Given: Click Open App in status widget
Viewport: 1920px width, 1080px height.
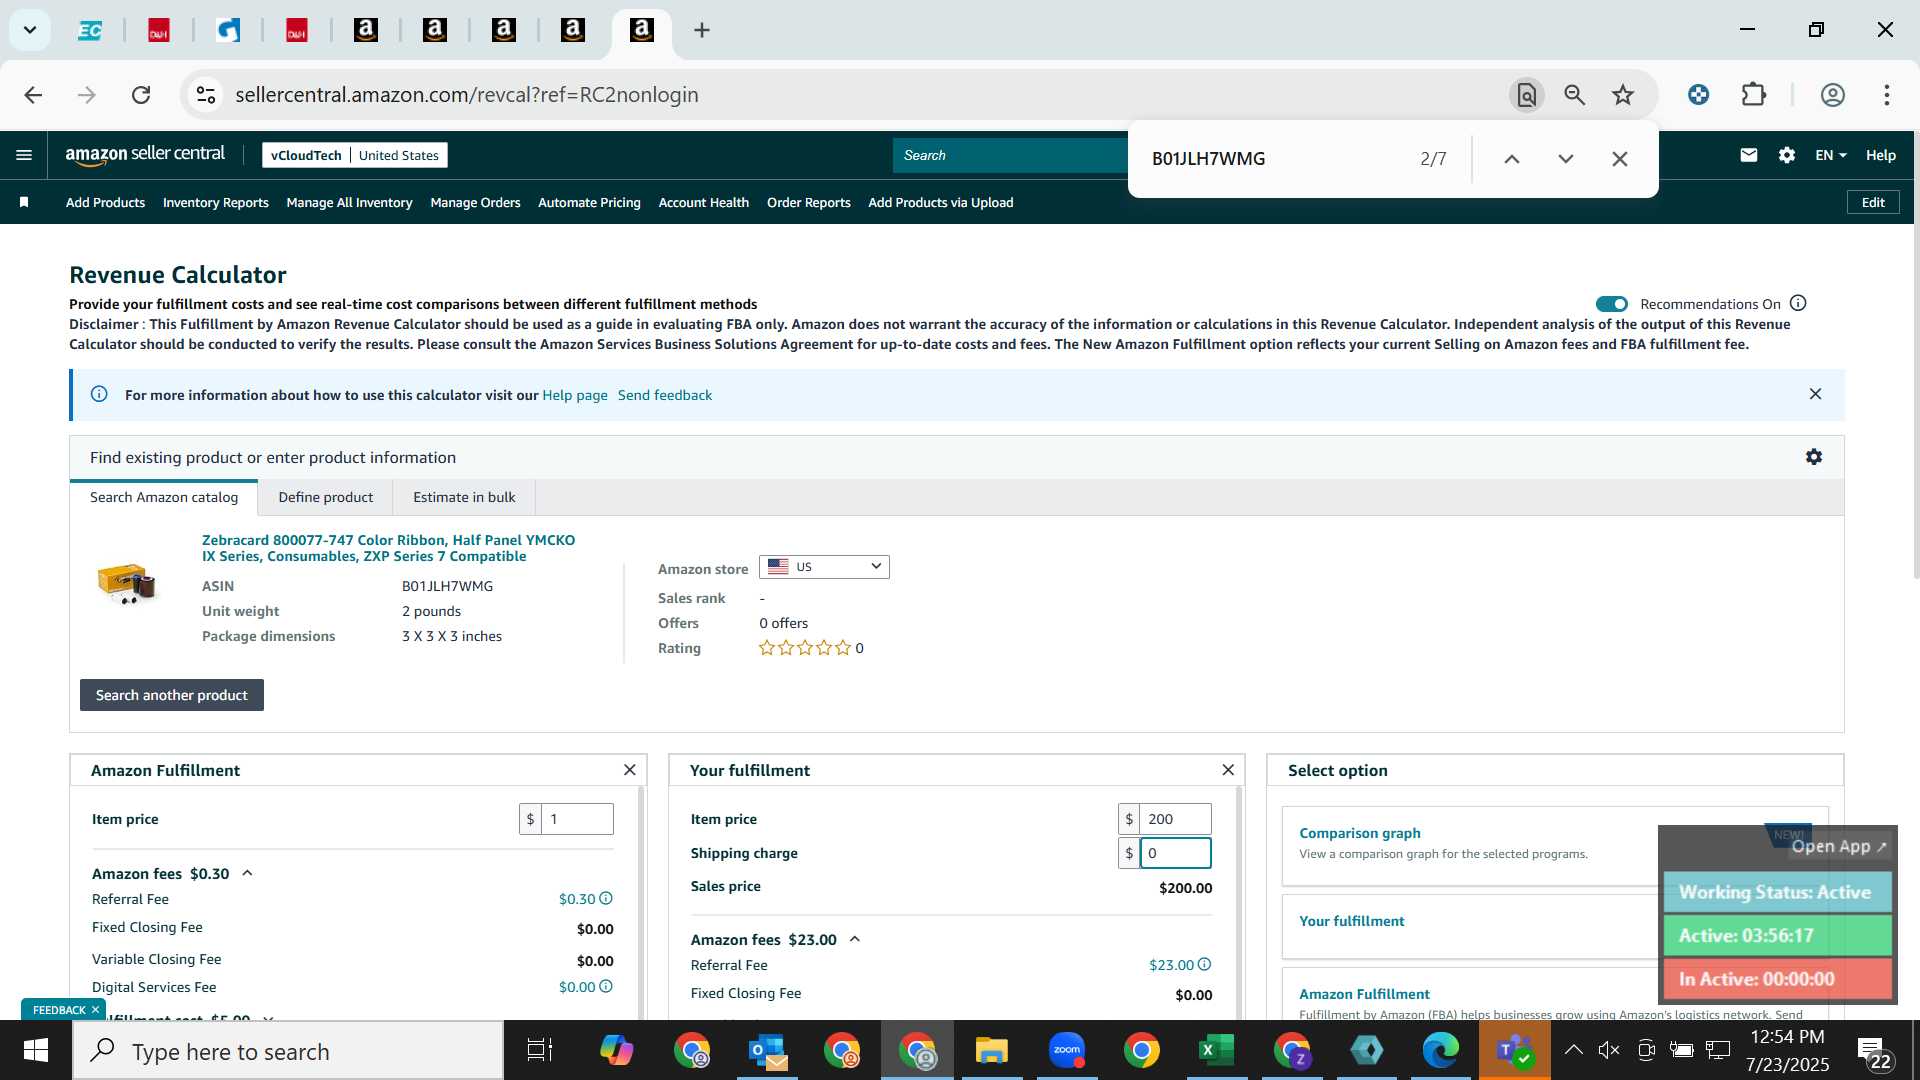Looking at the screenshot, I should [1838, 846].
